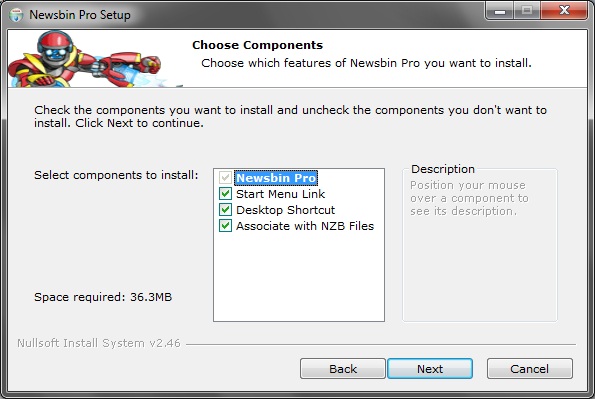
Task: Click empty area of the components list box
Action: [x=299, y=277]
